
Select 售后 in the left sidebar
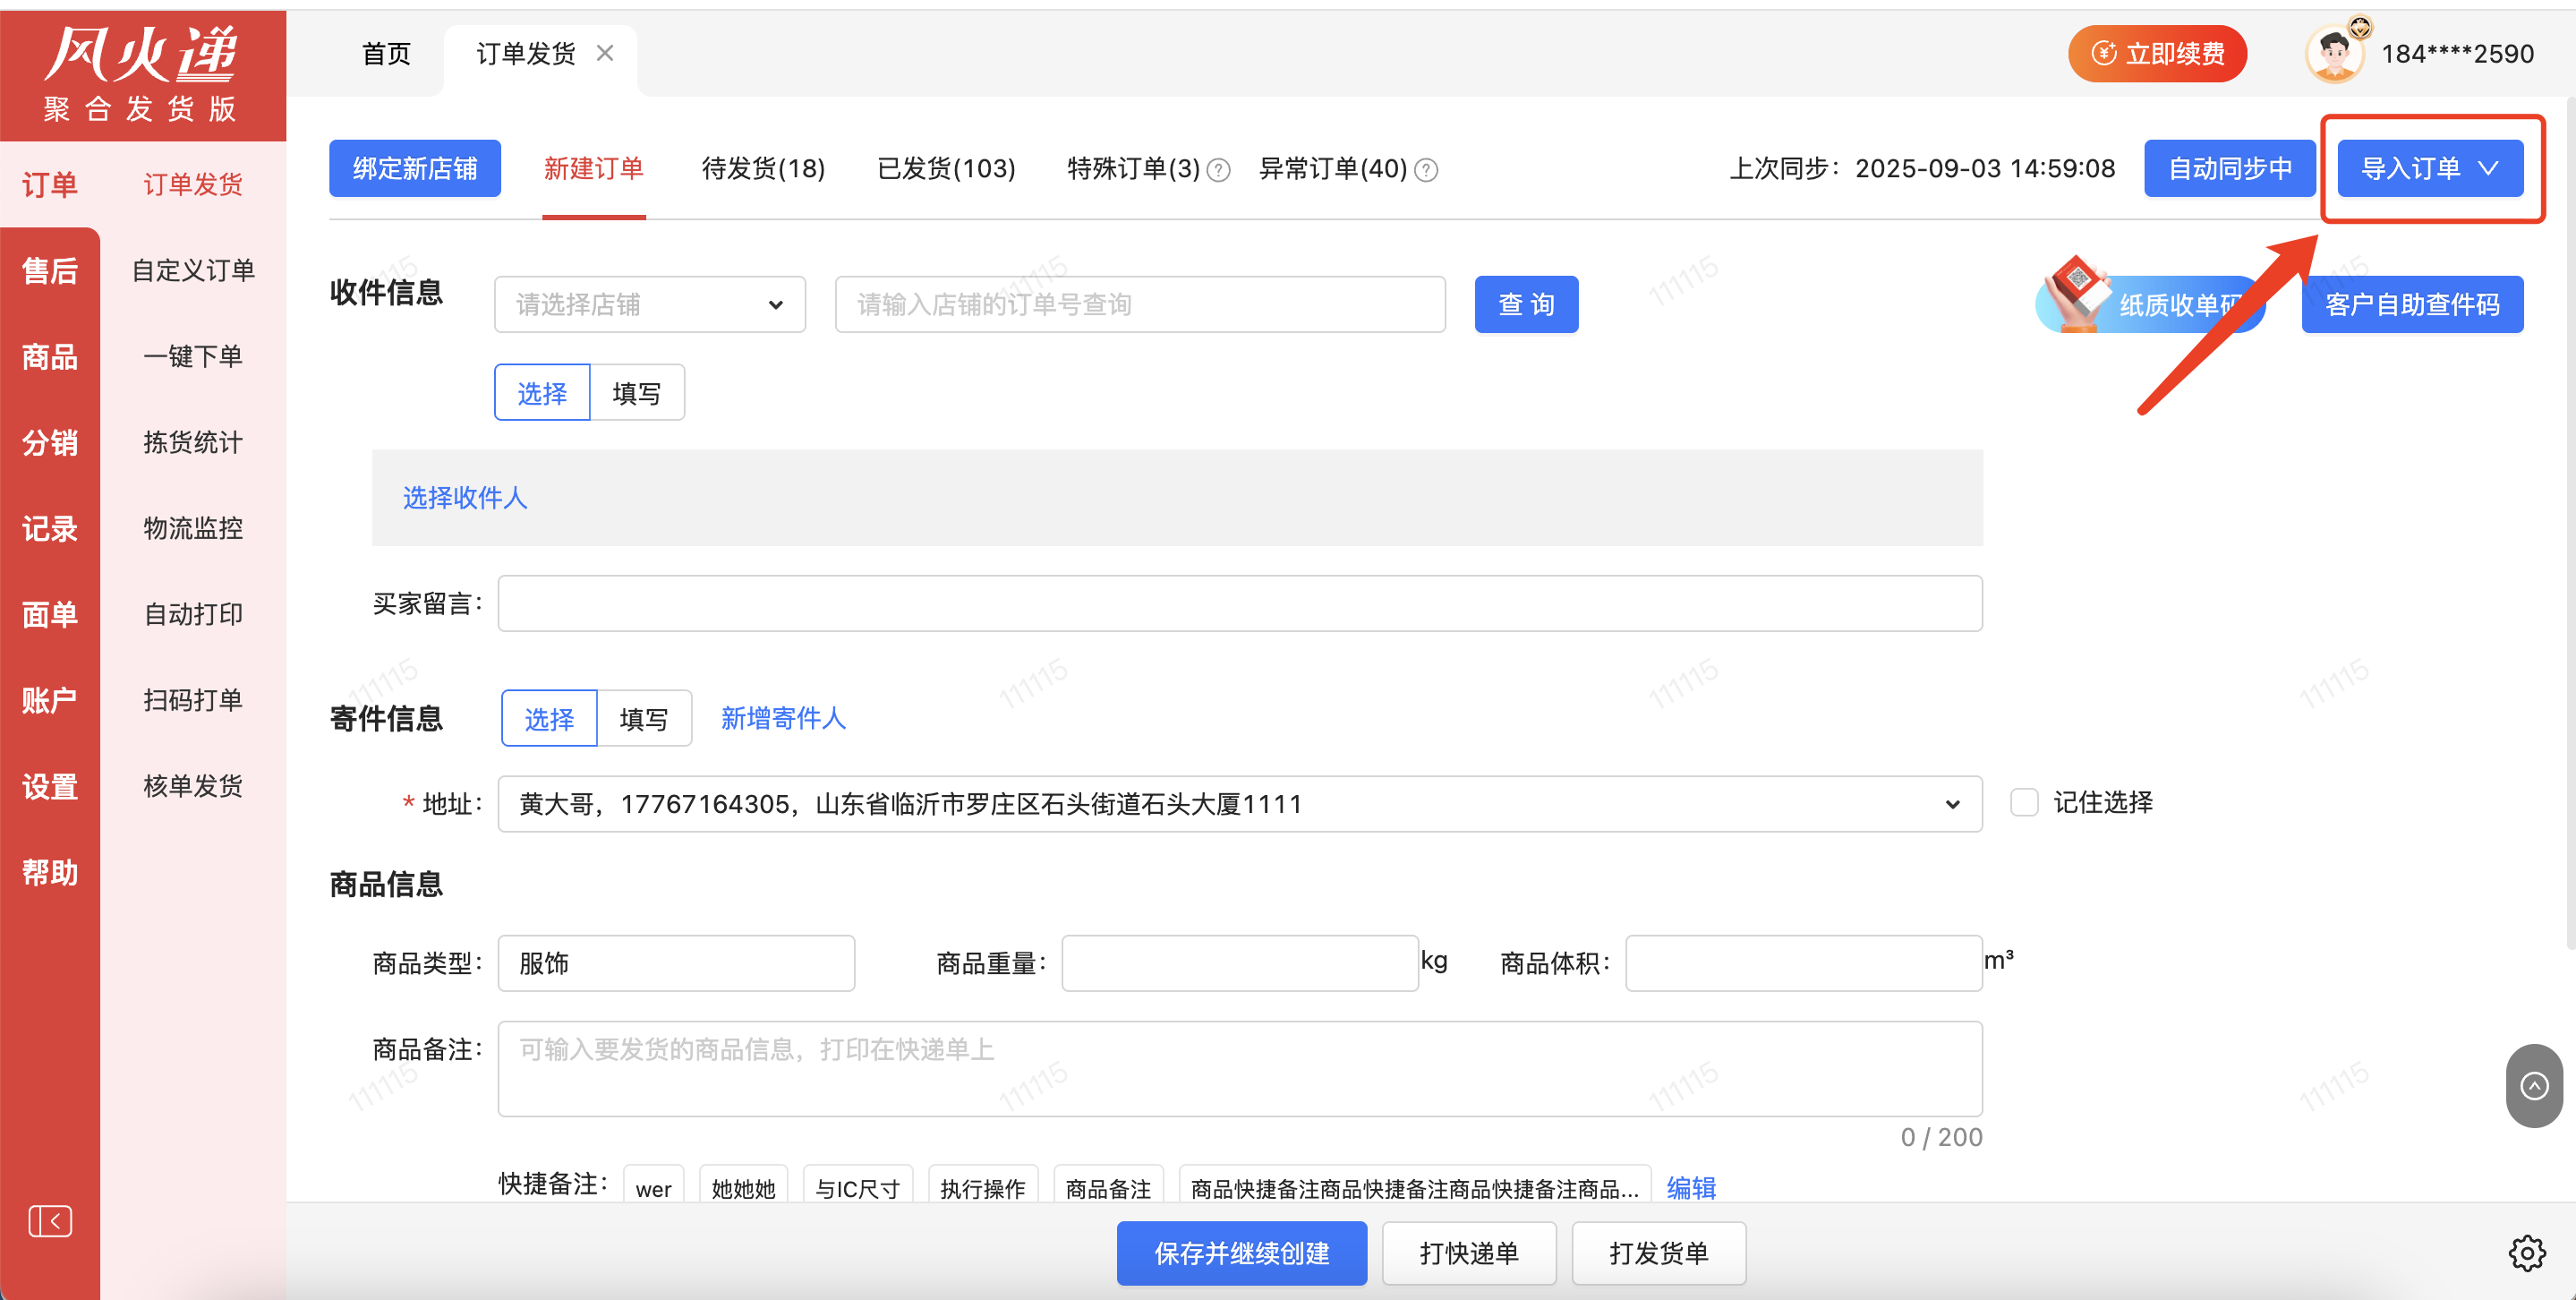pos(50,270)
